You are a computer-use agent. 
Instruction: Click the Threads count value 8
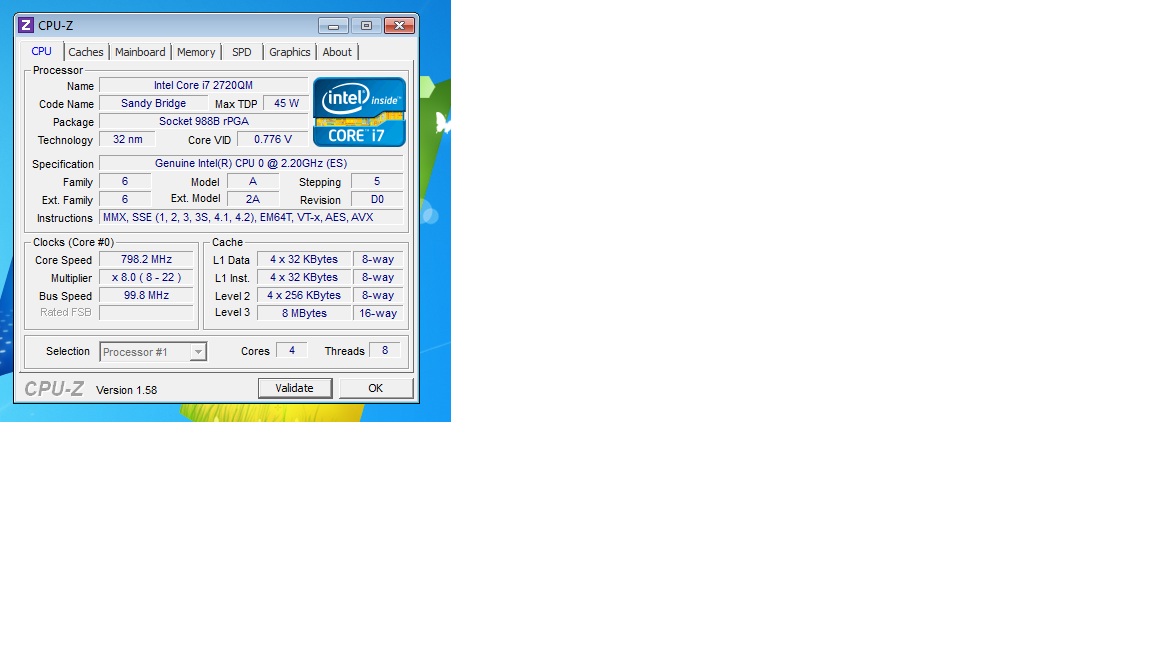tap(384, 350)
